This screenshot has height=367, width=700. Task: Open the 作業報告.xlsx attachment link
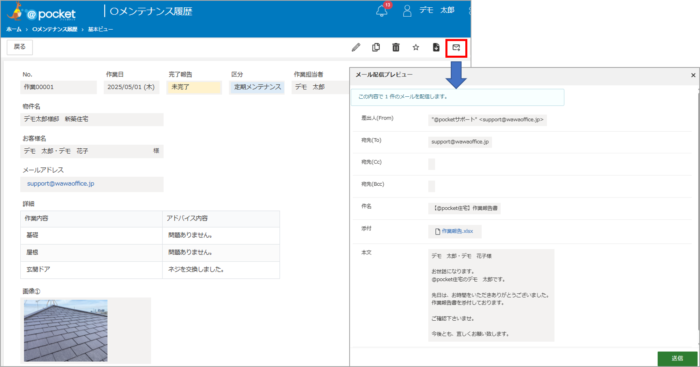457,231
